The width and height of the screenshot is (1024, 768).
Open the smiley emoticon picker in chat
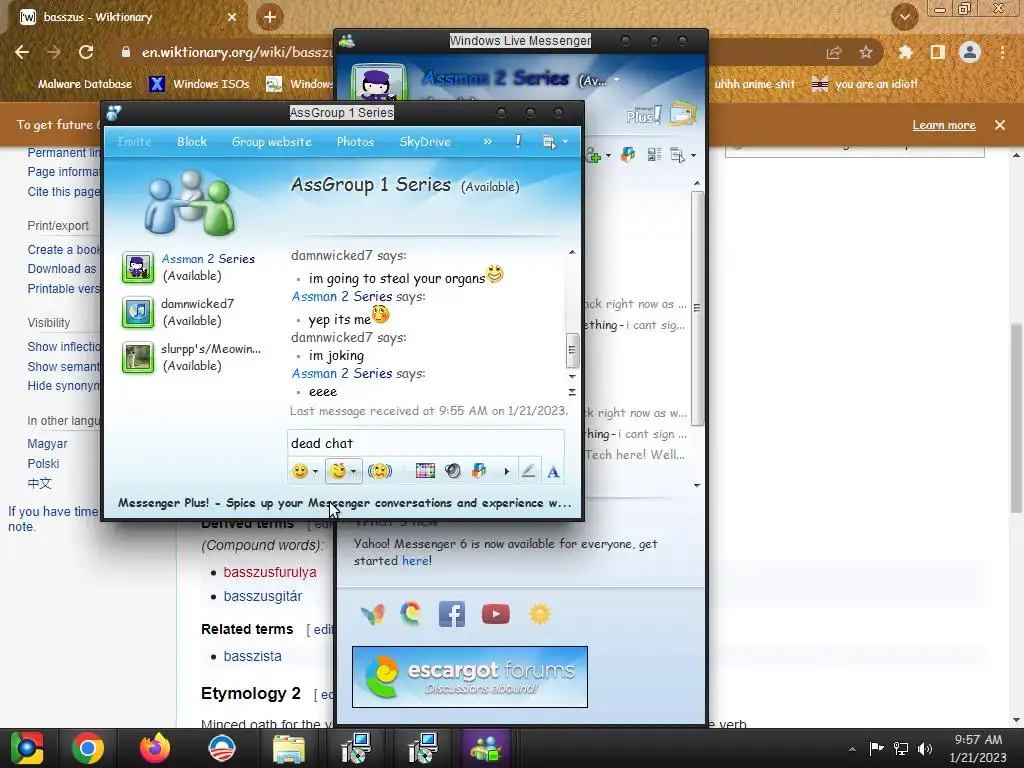300,471
